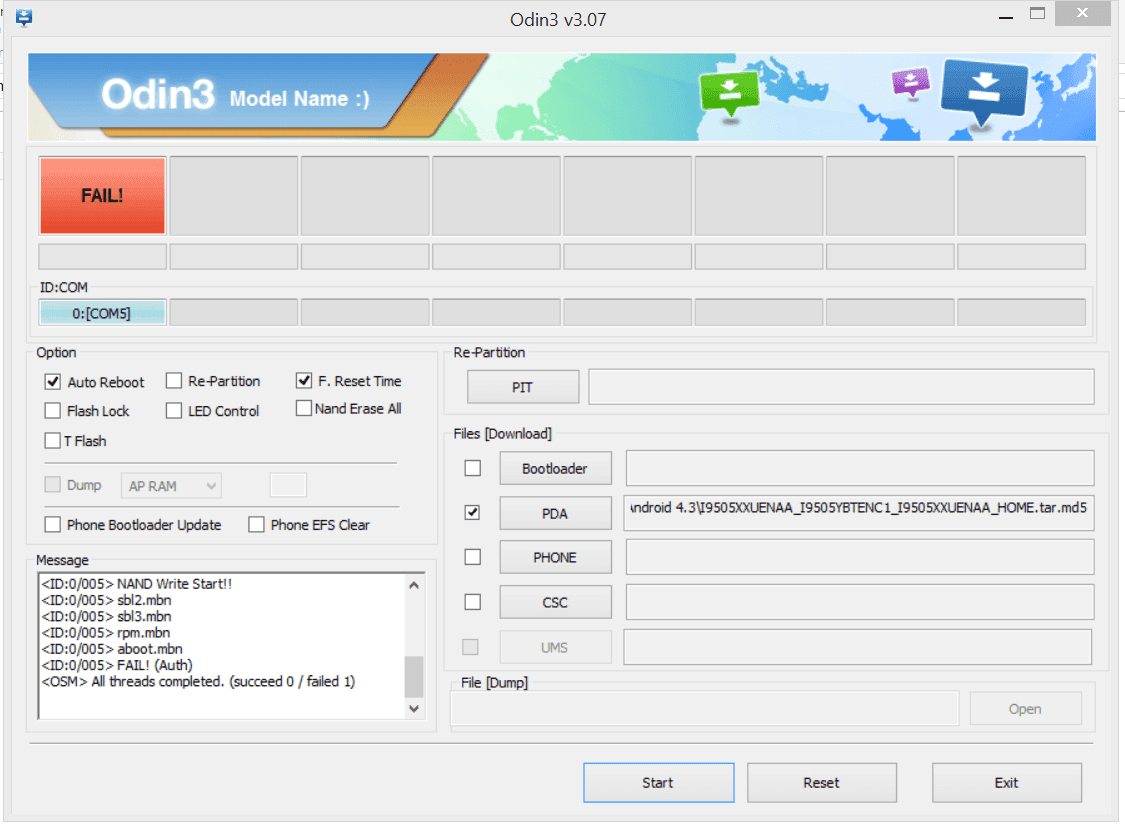Click the Message log scroll-down arrow
This screenshot has height=828, width=1125.
pos(414,708)
